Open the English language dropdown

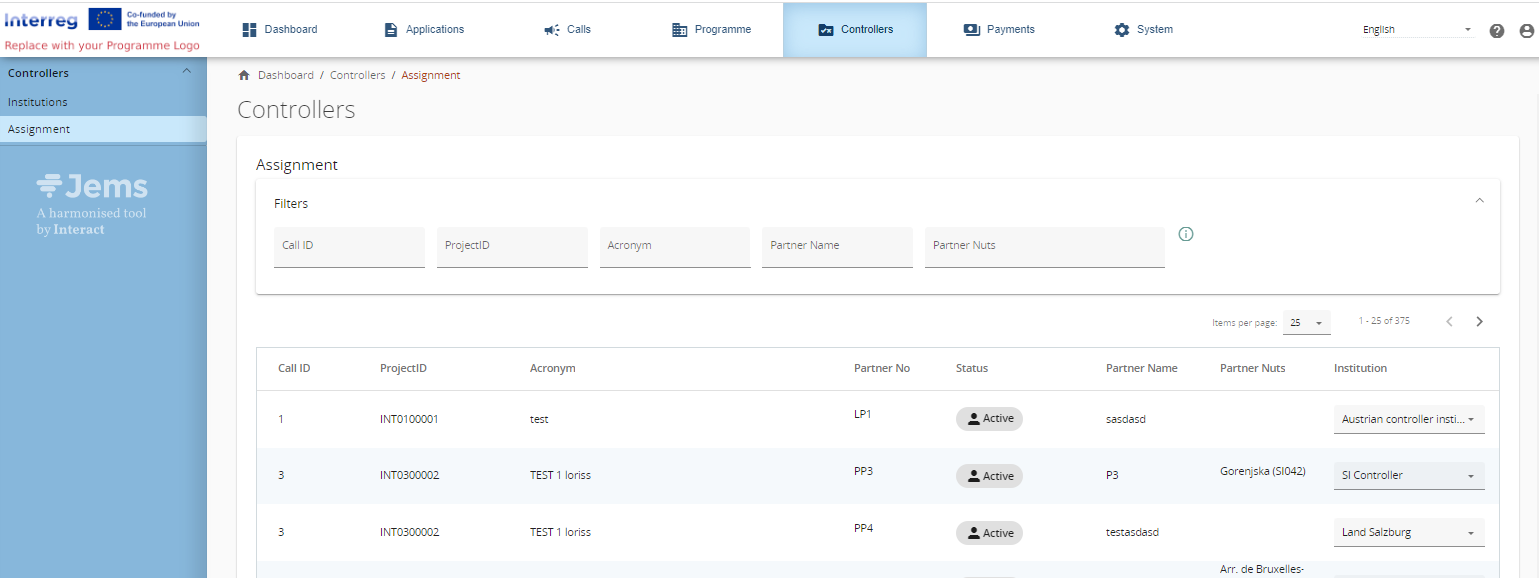[x=1417, y=30]
